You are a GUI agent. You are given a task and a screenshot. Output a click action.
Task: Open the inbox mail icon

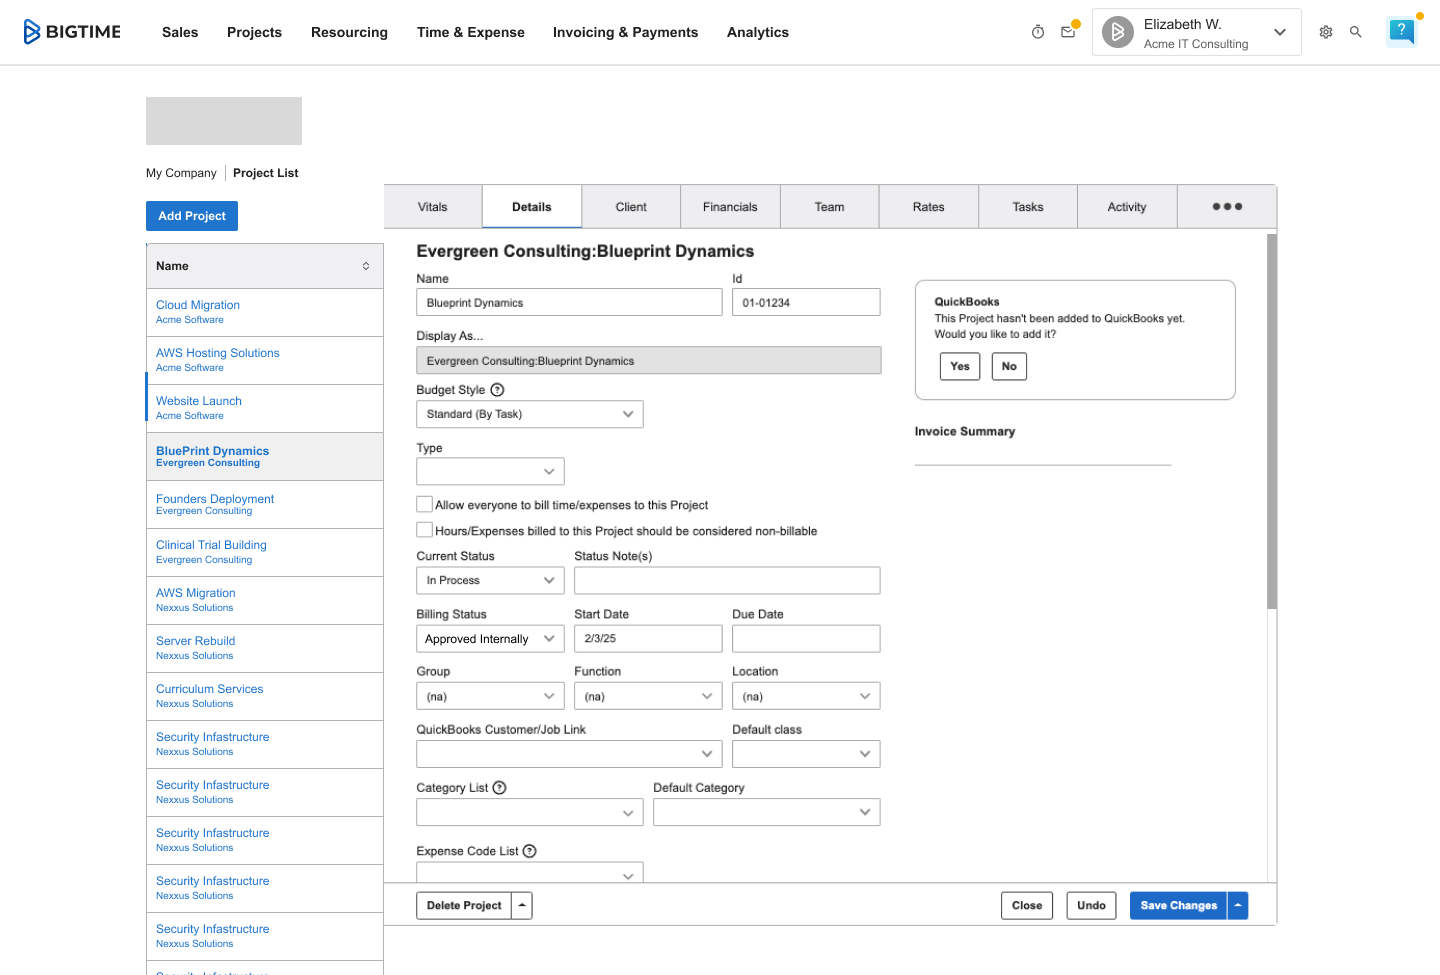tap(1068, 32)
